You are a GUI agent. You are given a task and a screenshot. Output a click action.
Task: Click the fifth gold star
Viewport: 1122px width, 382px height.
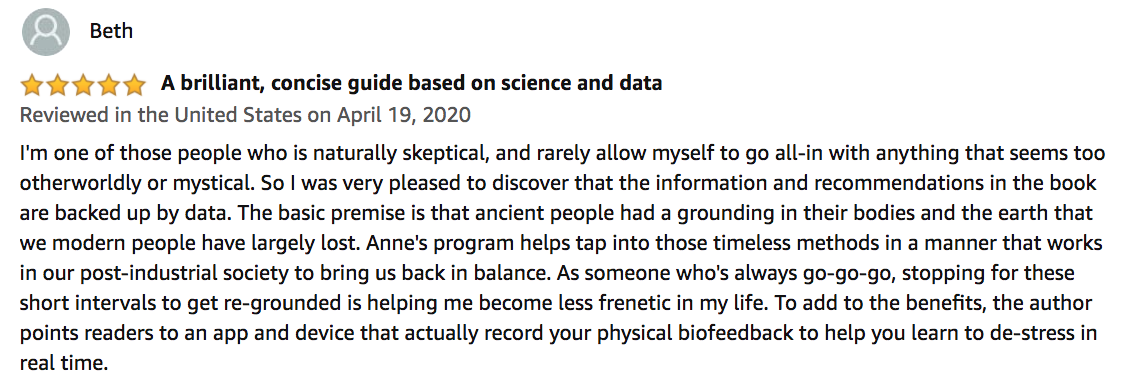point(134,85)
